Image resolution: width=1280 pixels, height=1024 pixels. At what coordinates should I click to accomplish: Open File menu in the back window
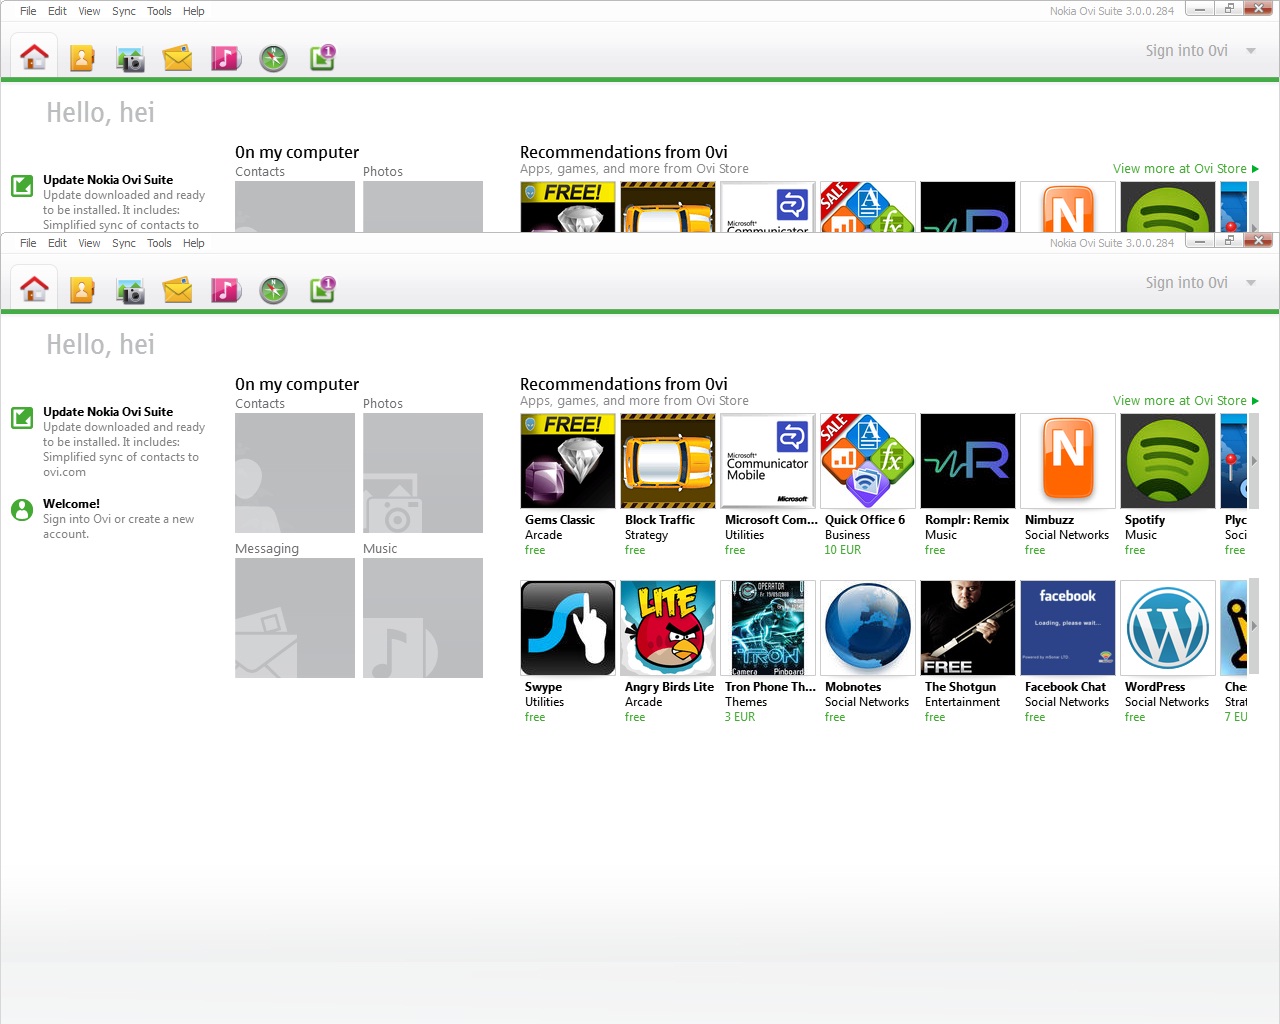coord(28,11)
